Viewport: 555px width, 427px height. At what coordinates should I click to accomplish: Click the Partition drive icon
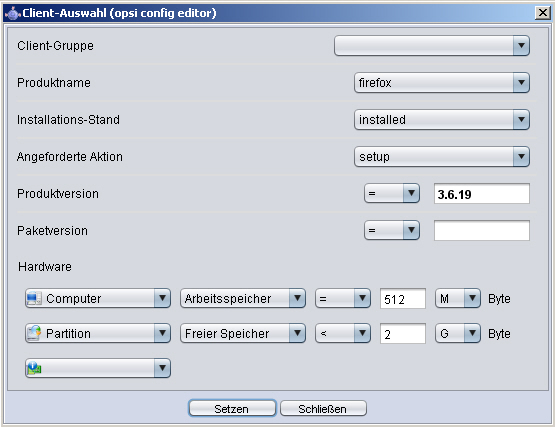pyautogui.click(x=34, y=333)
